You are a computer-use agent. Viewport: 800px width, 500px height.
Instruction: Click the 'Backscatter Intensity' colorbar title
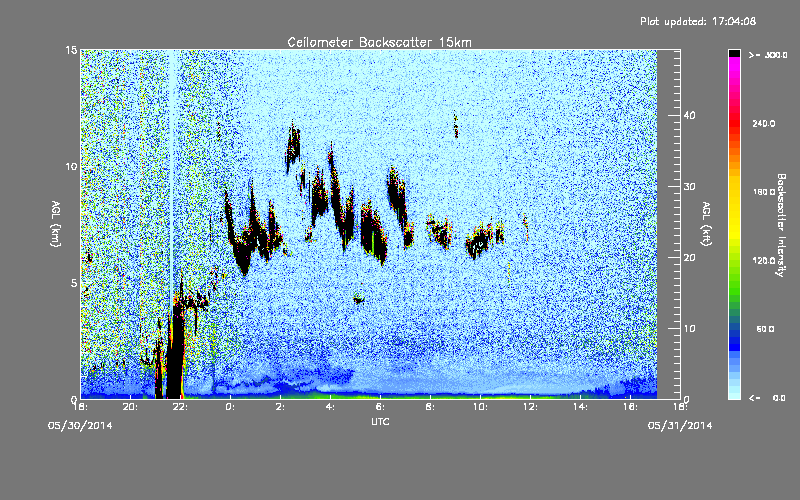pos(781,225)
